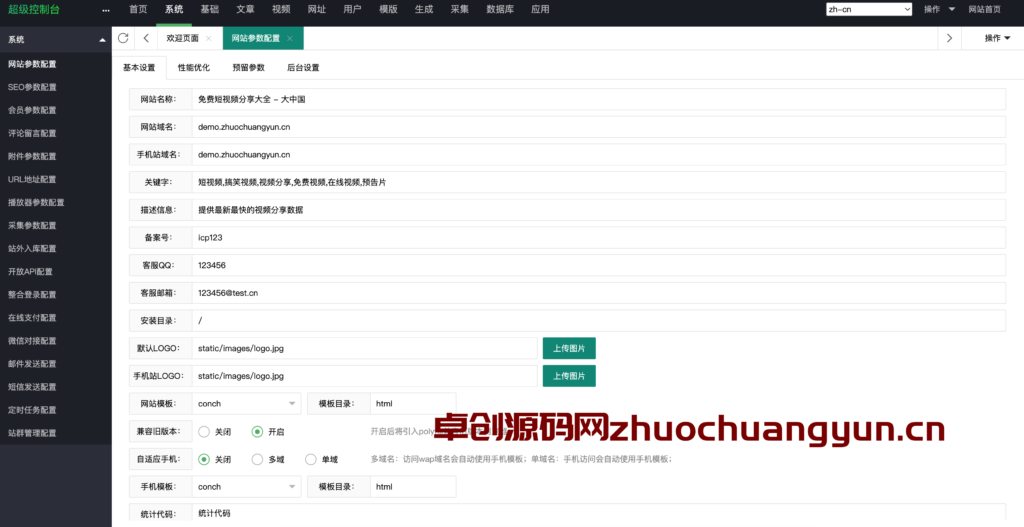Click the 关键字 input field
This screenshot has width=1024, height=527.
click(x=599, y=182)
